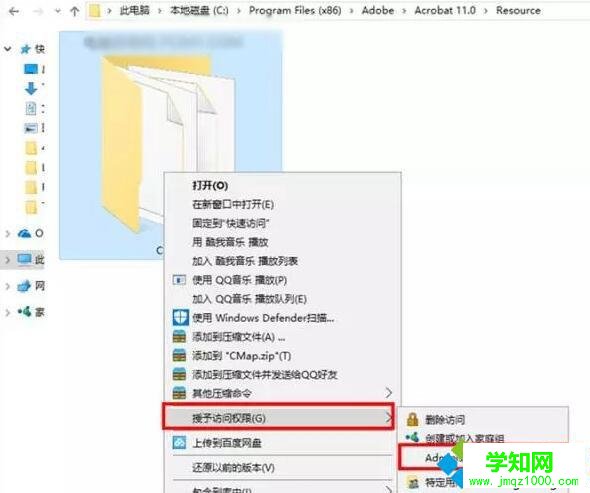Screen dimensions: 590x493
Task: Open Program Files (x86) breadcrumb
Action: [x=295, y=11]
